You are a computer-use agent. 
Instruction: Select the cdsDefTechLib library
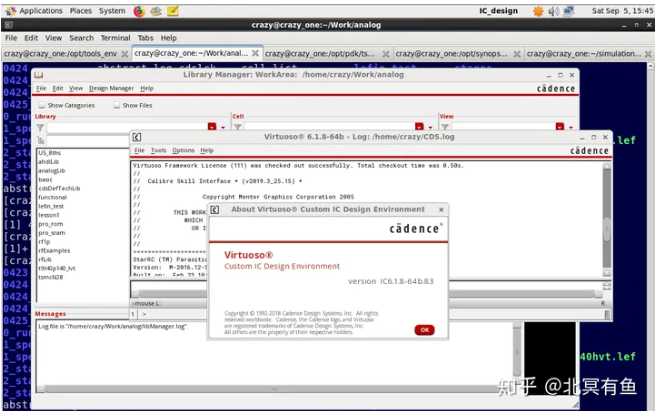tap(59, 188)
